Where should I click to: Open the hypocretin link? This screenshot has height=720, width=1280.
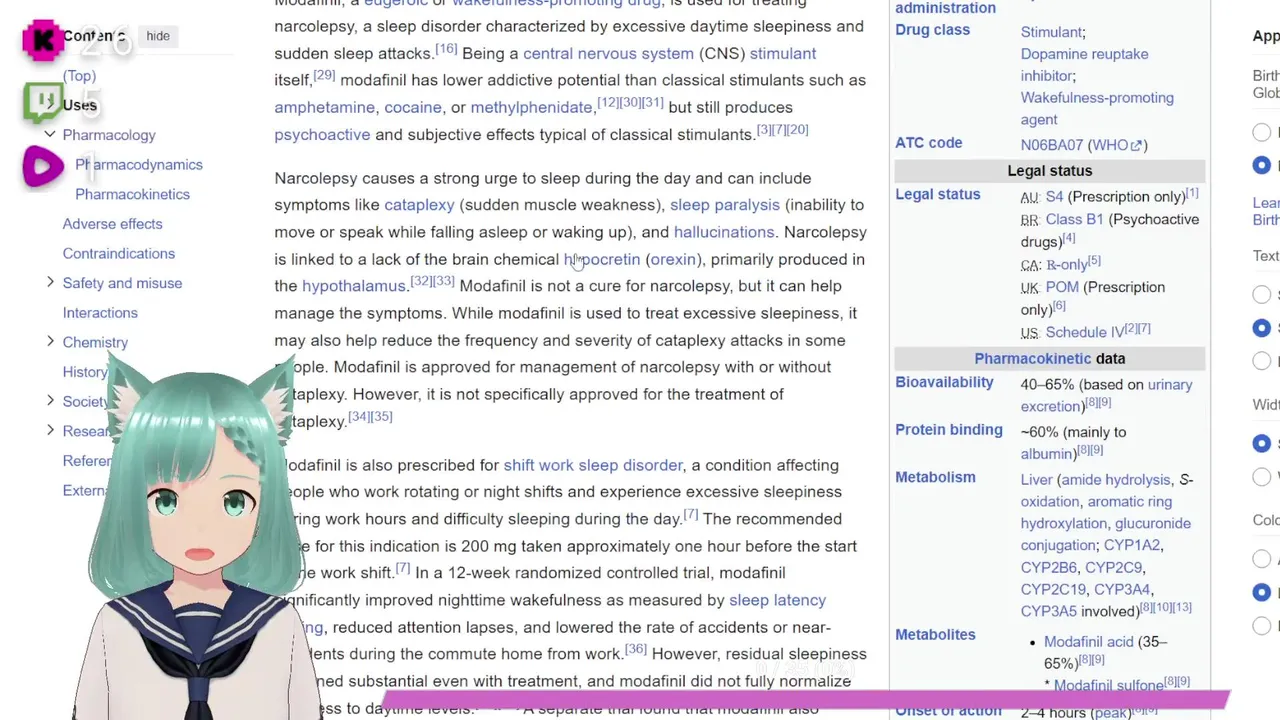click(602, 259)
